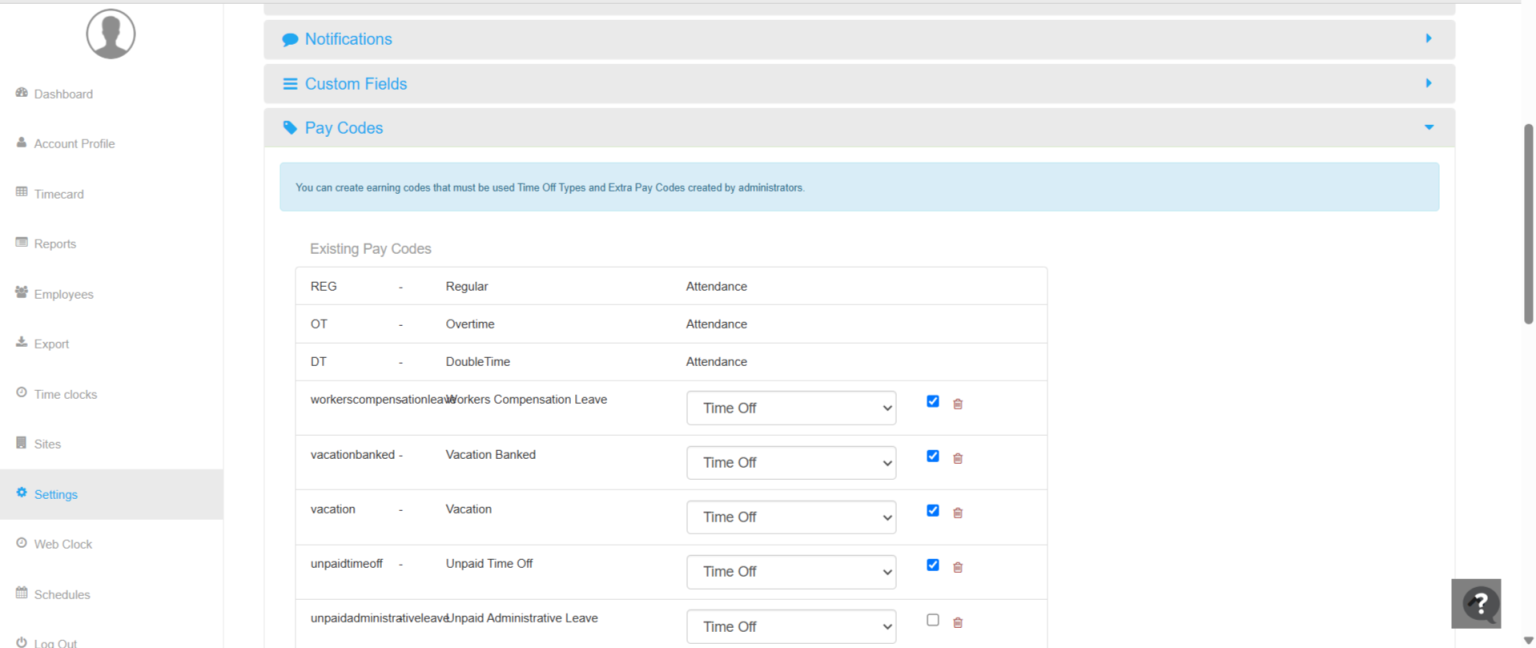The height and width of the screenshot is (648, 1536).
Task: Open the help button in bottom corner
Action: 1477,603
